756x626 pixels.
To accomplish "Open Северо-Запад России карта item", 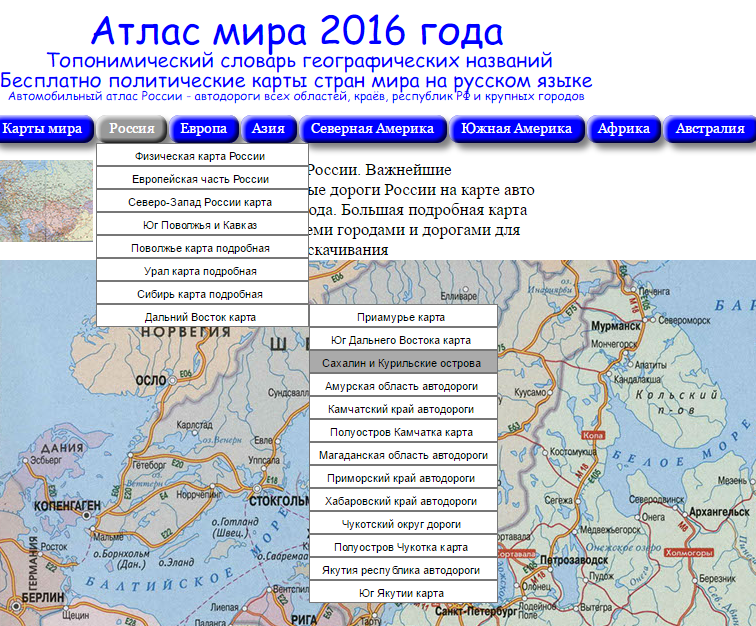I will pyautogui.click(x=202, y=202).
